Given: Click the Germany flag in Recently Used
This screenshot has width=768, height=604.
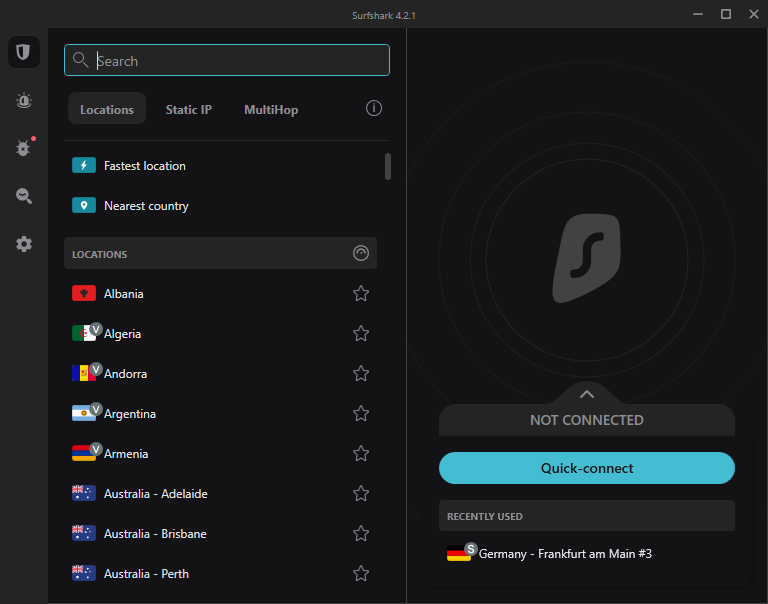Looking at the screenshot, I should point(459,554).
